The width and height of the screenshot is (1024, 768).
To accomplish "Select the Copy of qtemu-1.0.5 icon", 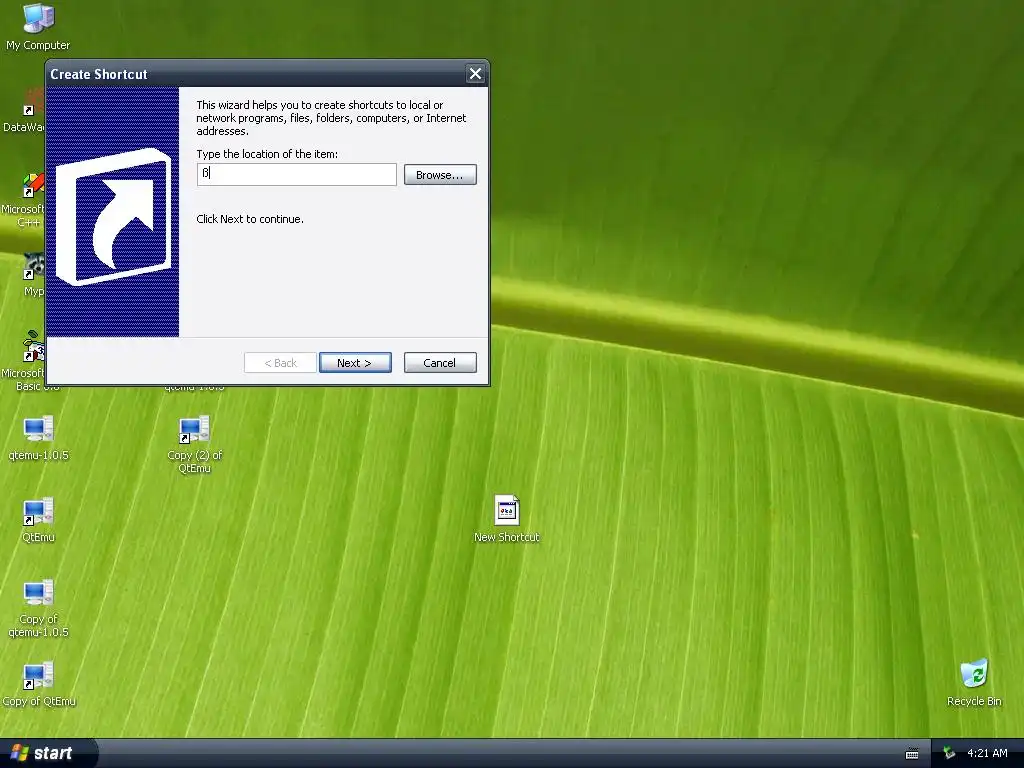I will (38, 607).
